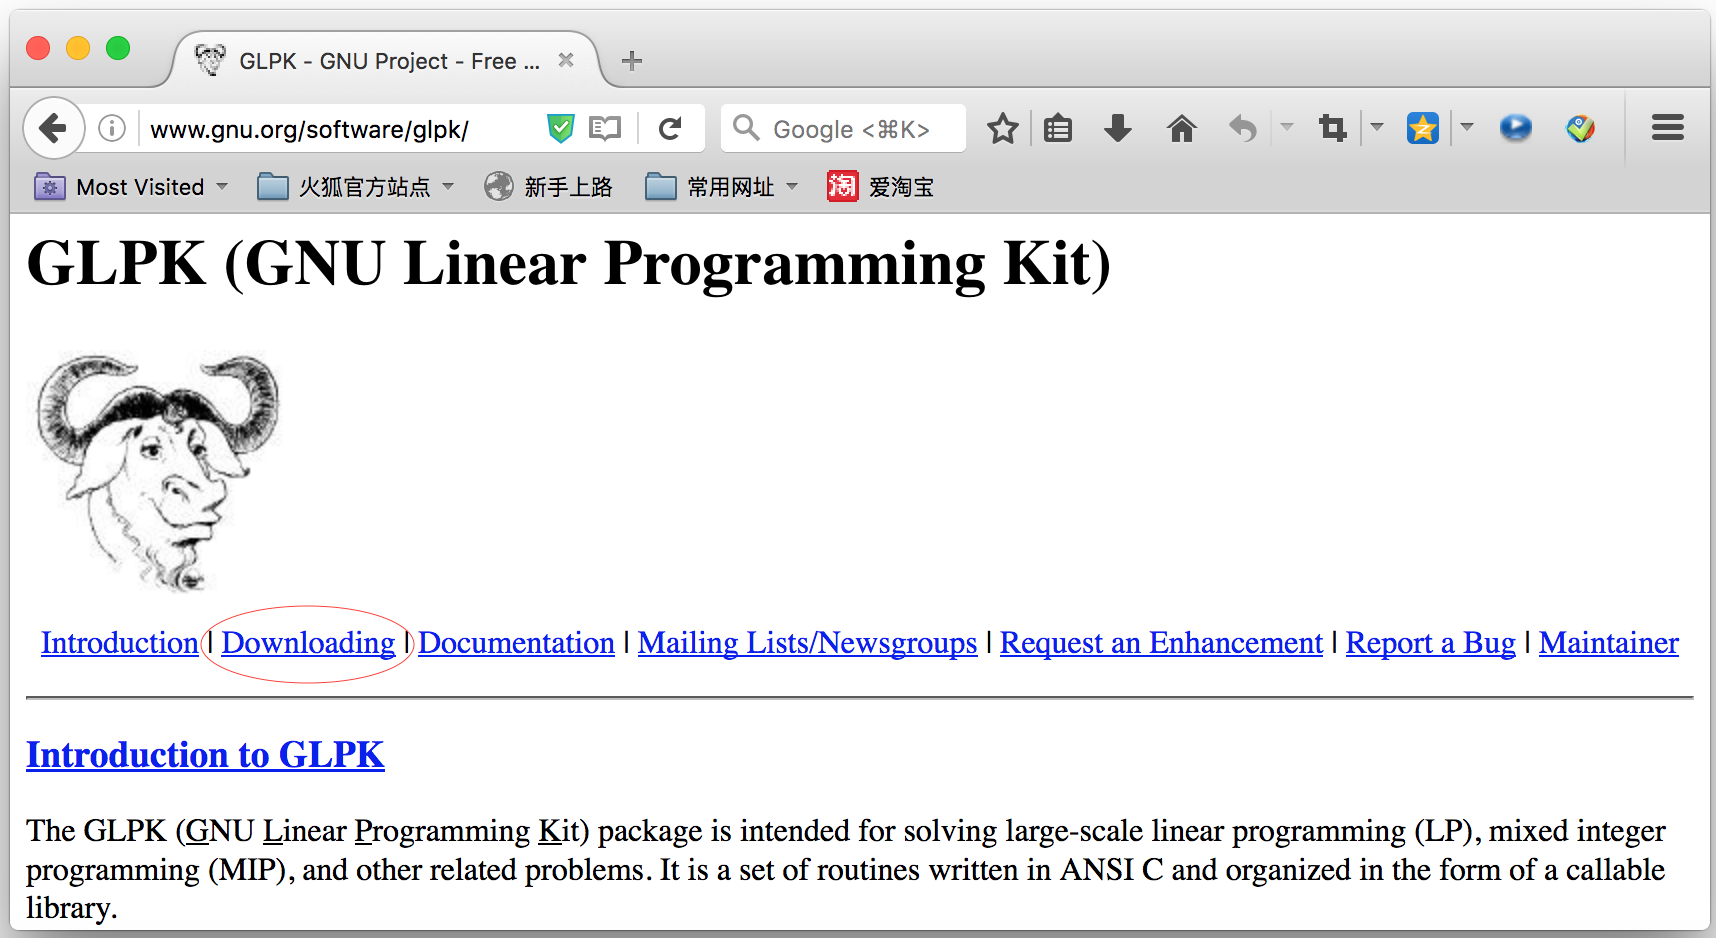Click the search magnifier icon
Screen dimensions: 1716x938
pyautogui.click(x=746, y=128)
